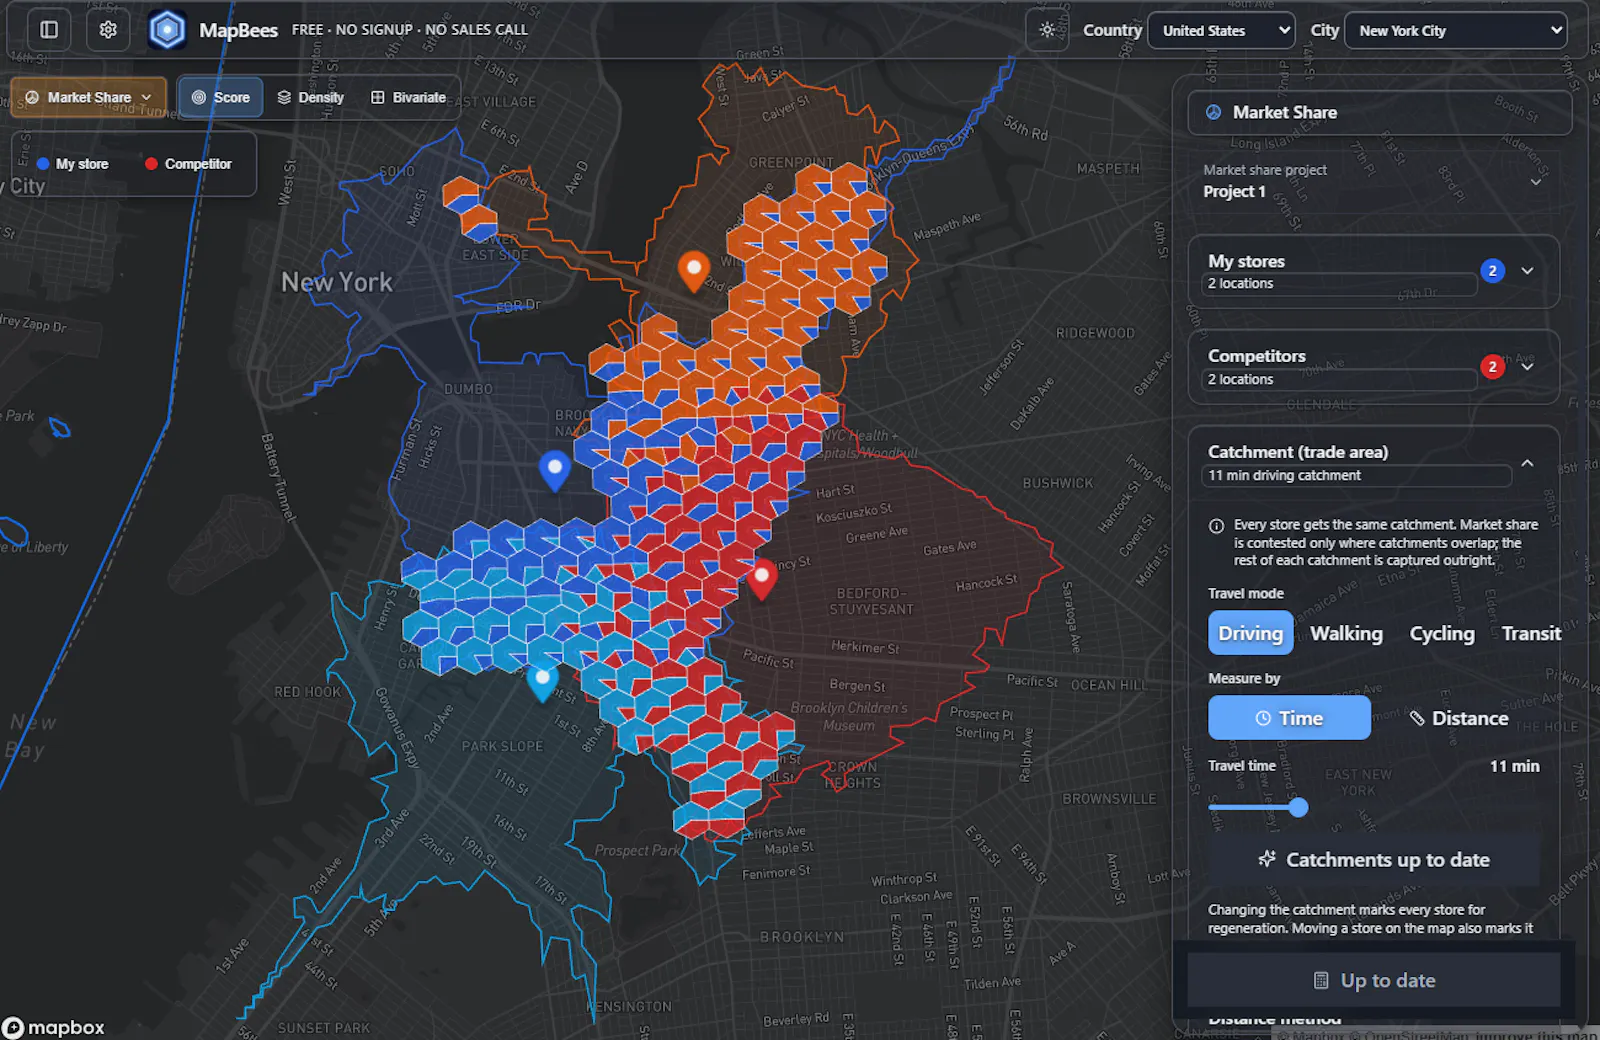Select Driving travel mode

point(1250,634)
